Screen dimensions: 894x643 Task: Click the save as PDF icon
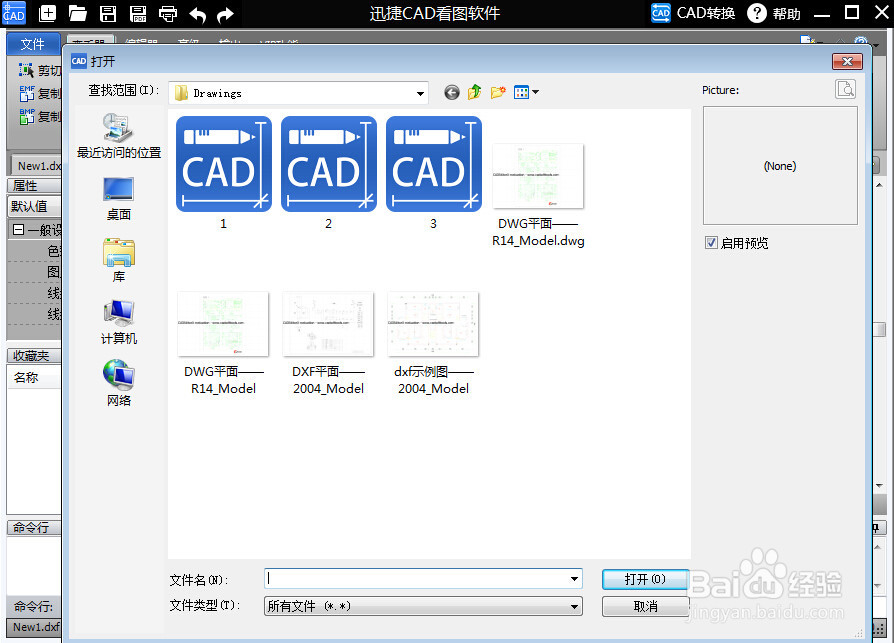click(137, 14)
